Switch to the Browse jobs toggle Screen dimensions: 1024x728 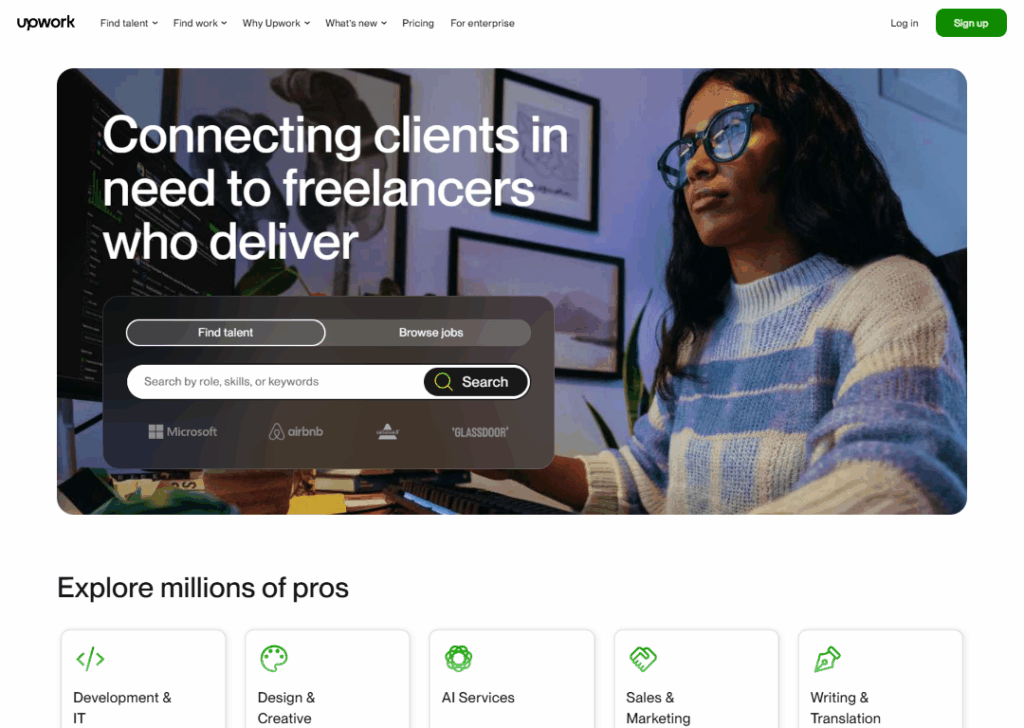(x=430, y=332)
